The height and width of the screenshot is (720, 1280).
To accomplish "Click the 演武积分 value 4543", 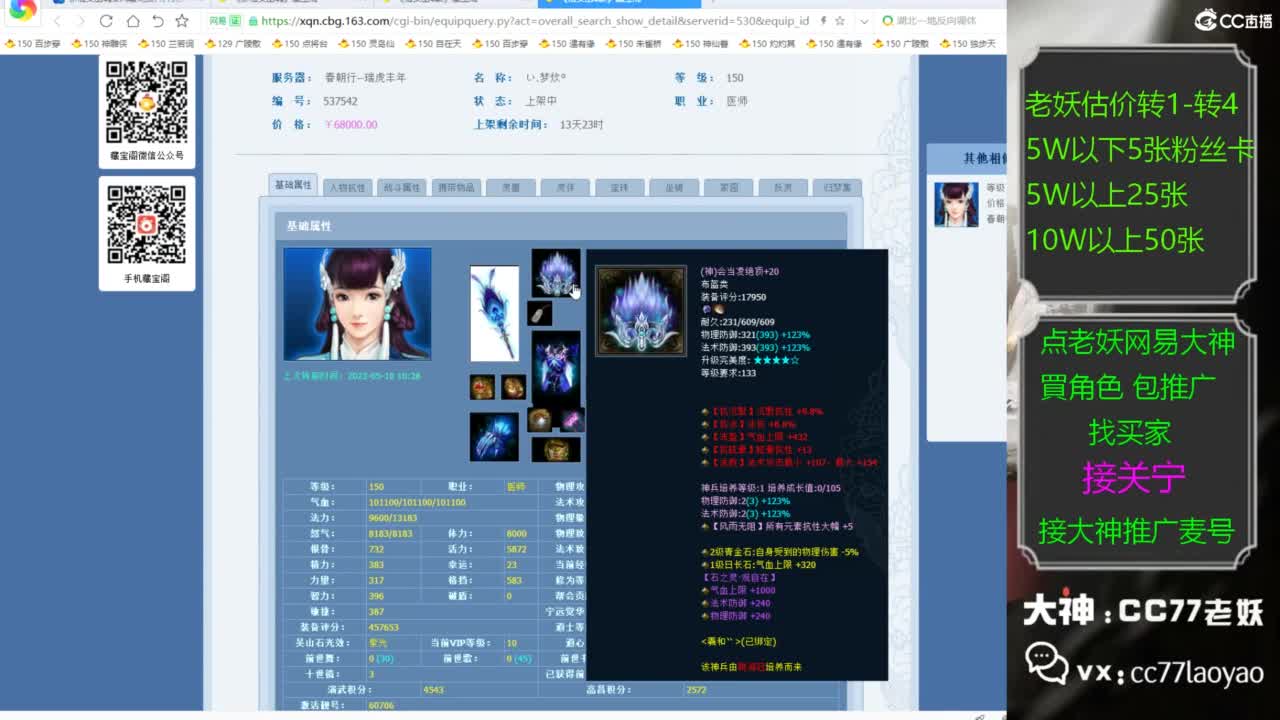I will click(x=434, y=690).
